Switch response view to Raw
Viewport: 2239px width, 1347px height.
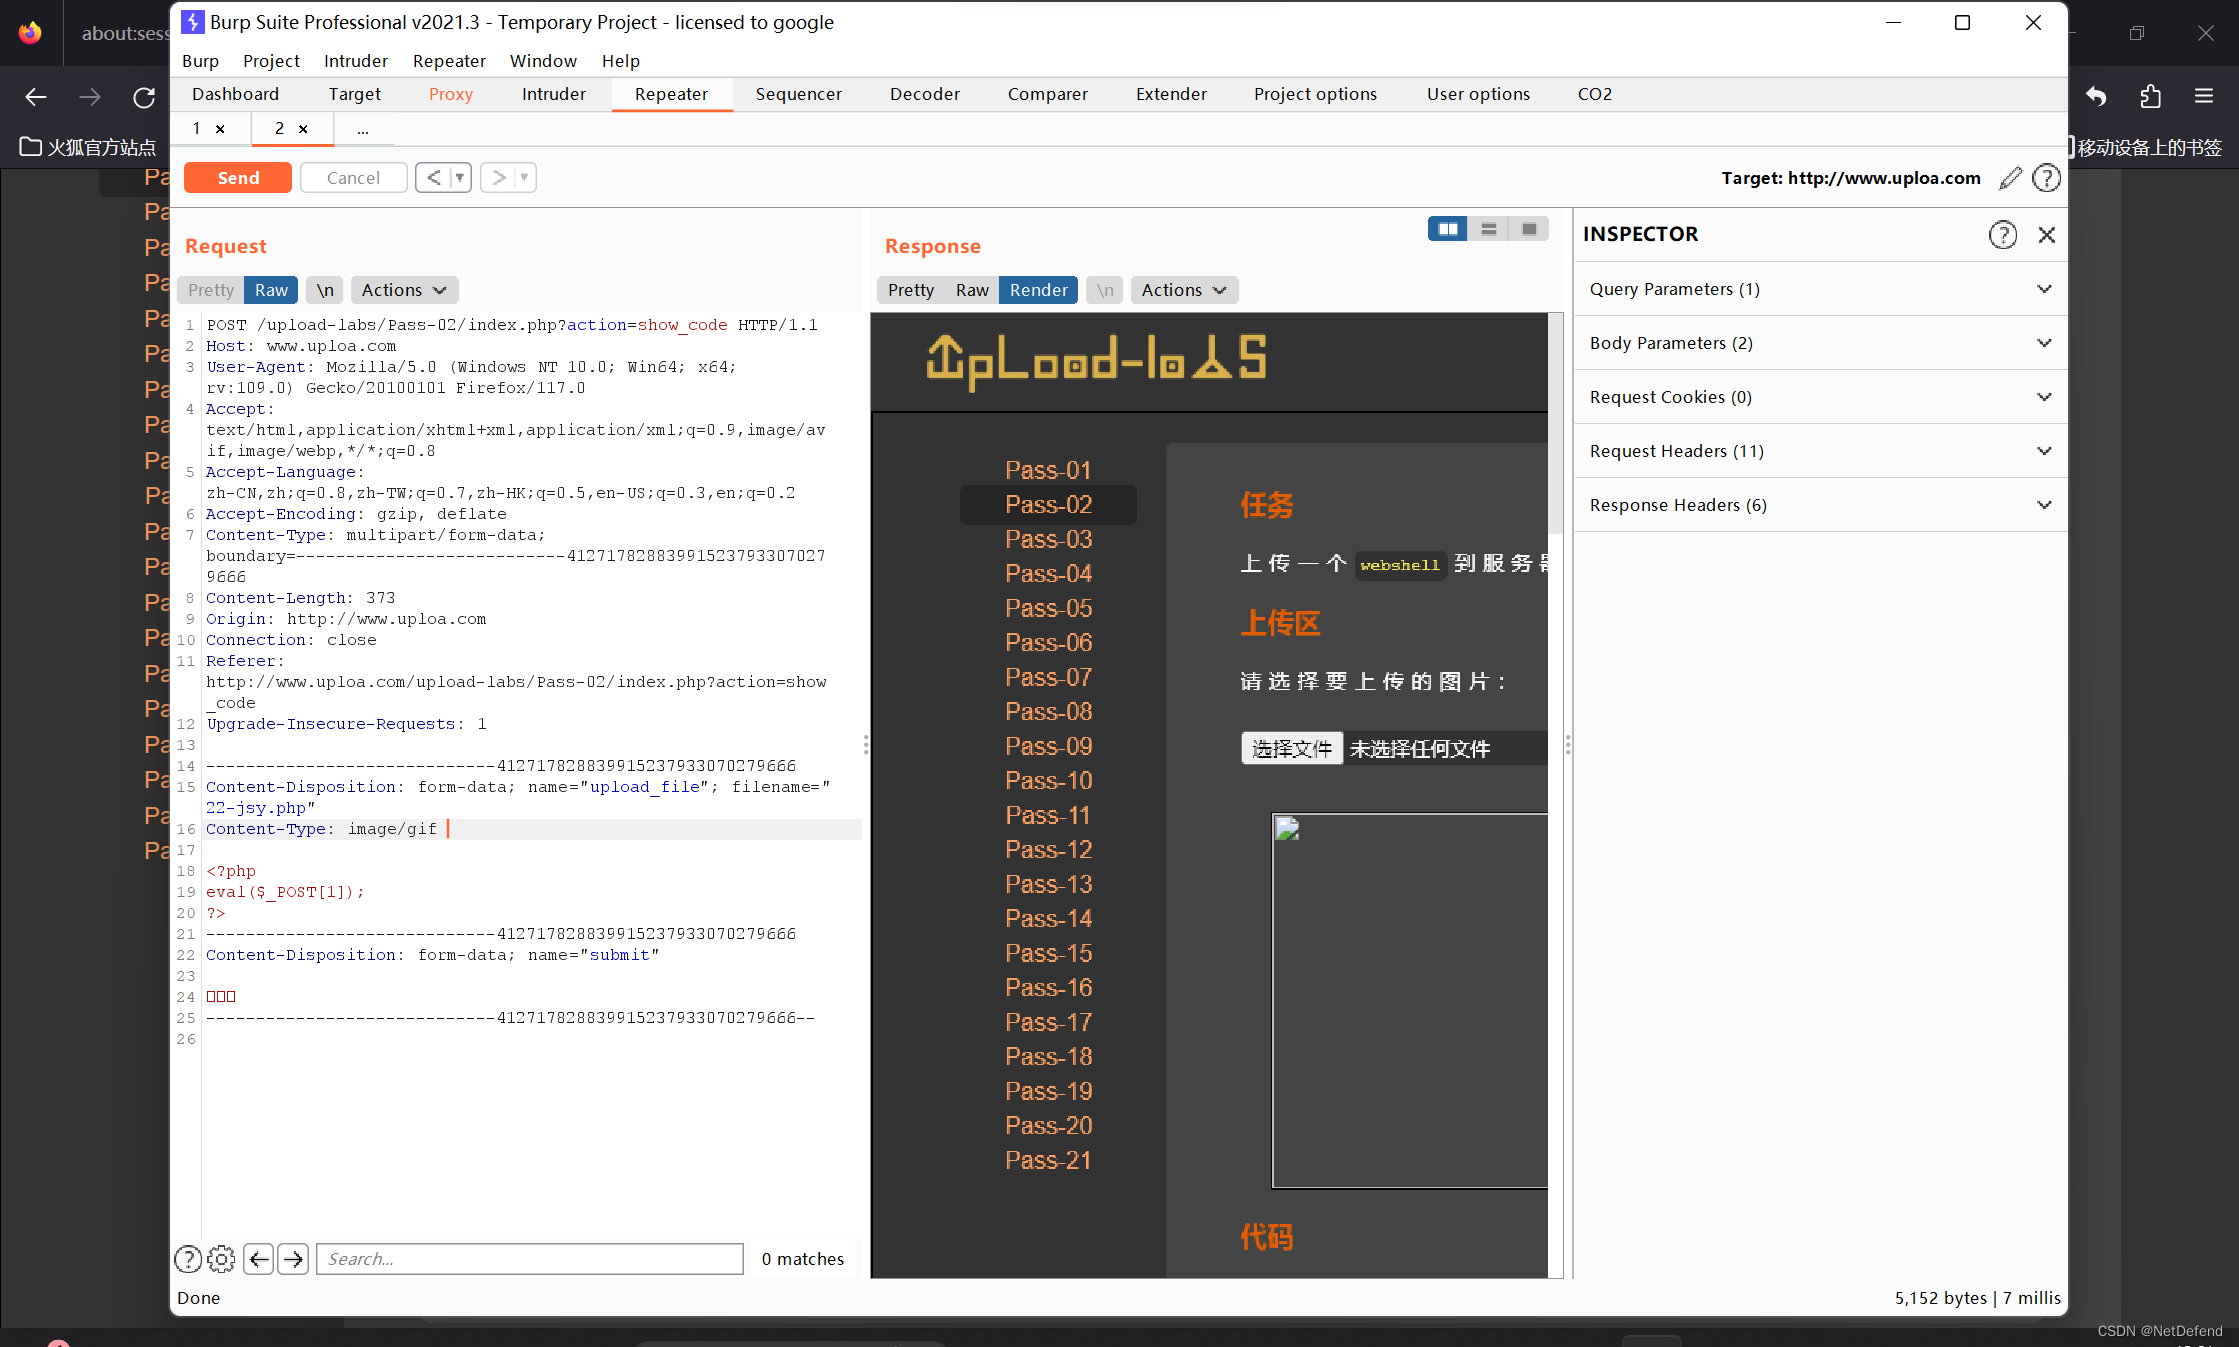(x=972, y=290)
